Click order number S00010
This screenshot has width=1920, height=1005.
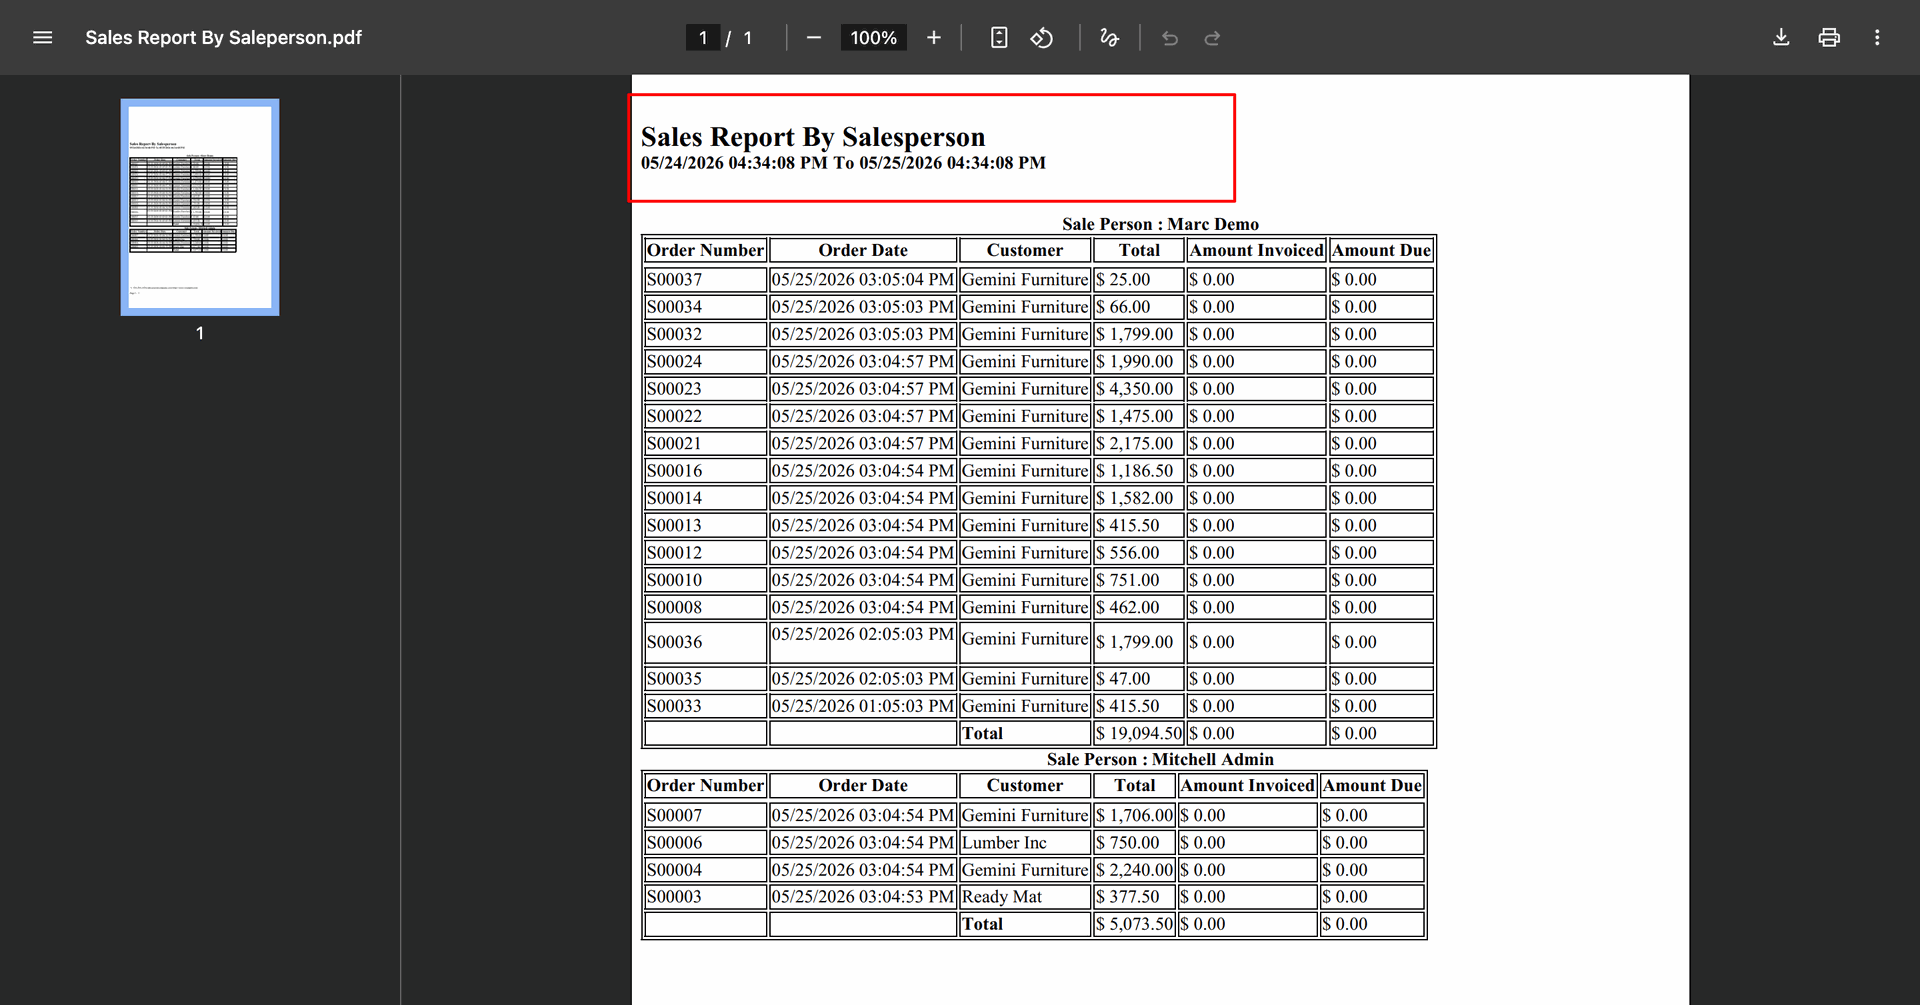675,580
